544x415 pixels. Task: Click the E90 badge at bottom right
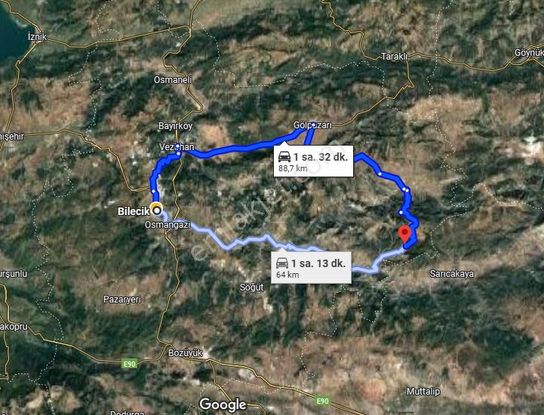tap(322, 401)
